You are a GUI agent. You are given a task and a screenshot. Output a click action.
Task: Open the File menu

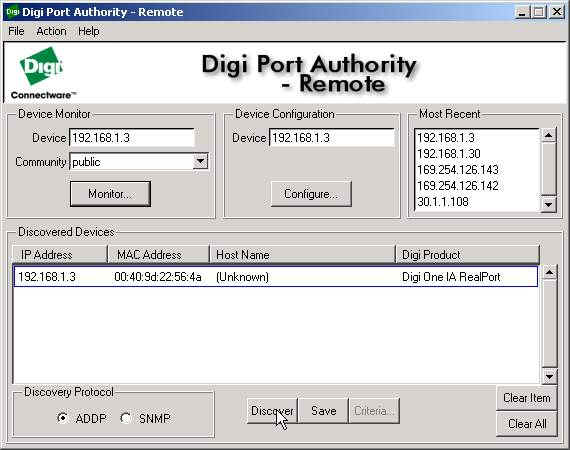point(16,31)
